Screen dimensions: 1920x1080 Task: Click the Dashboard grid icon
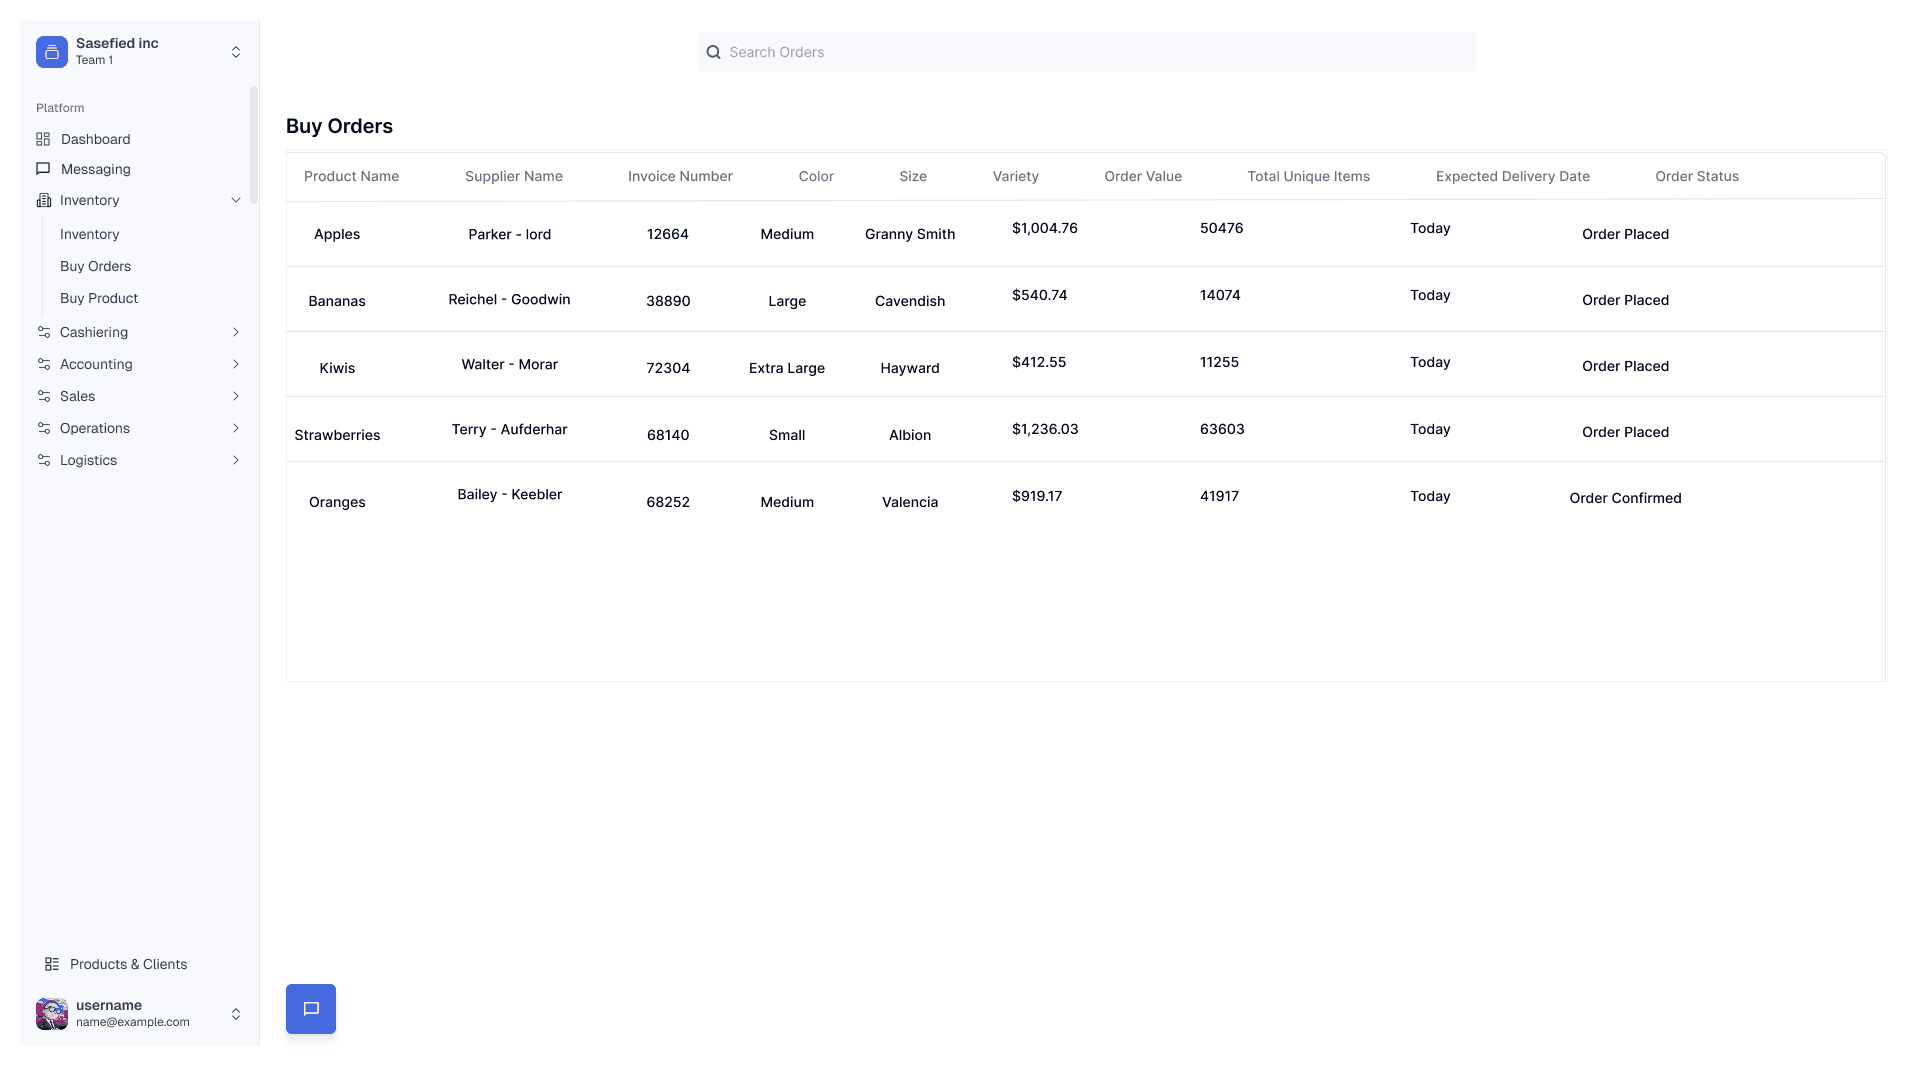(x=43, y=139)
